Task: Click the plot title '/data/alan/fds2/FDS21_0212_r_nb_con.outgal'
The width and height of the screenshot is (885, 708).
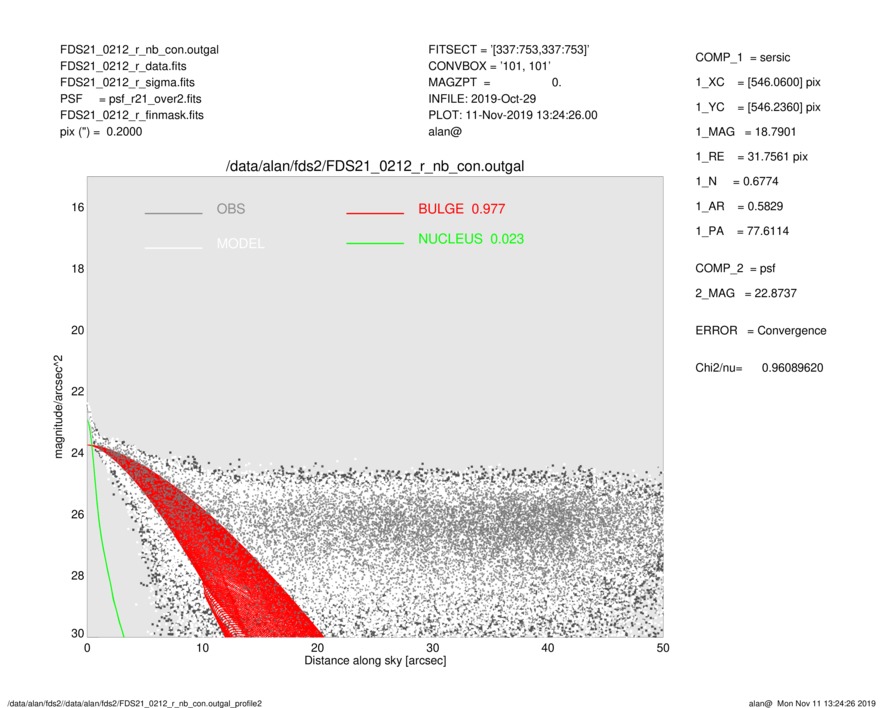Action: [x=375, y=167]
